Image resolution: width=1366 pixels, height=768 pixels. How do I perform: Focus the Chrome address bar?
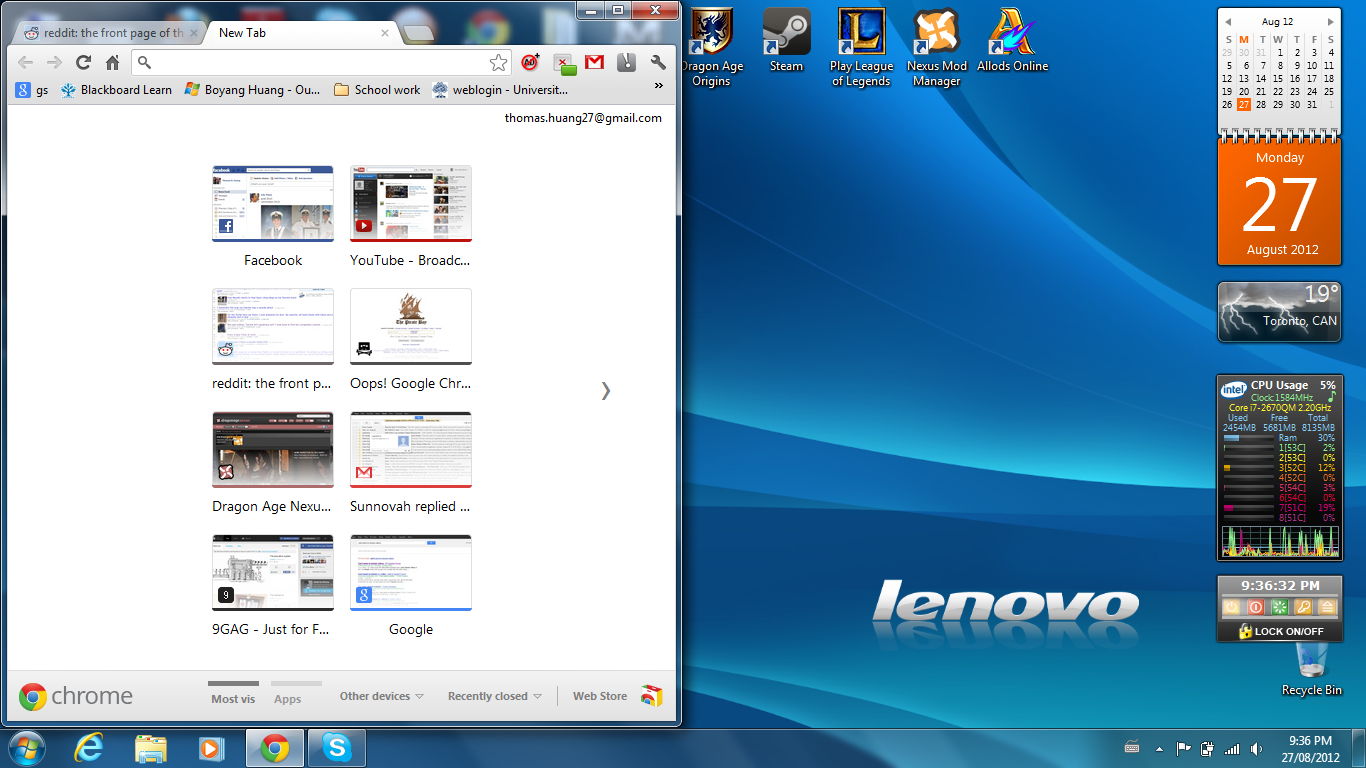click(322, 63)
